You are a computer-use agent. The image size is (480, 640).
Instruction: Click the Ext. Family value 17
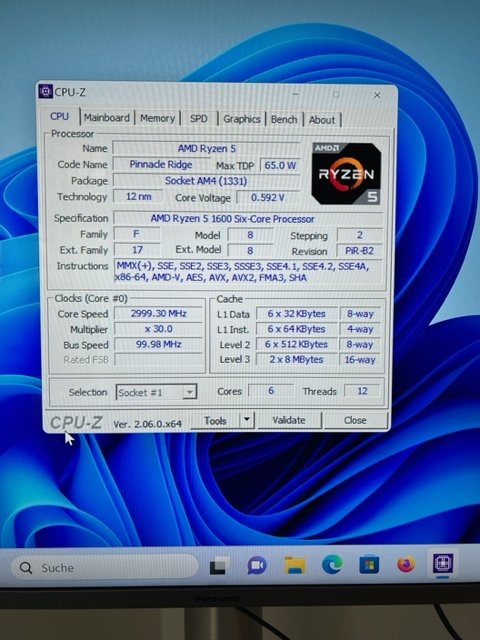pos(137,250)
